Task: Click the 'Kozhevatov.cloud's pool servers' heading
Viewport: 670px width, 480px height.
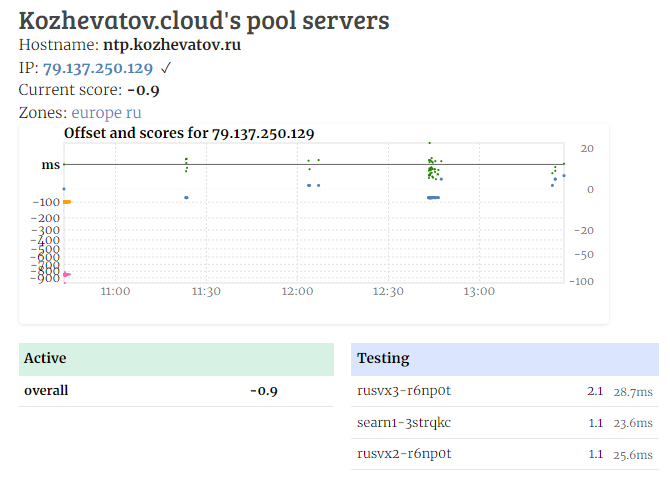Action: [204, 19]
